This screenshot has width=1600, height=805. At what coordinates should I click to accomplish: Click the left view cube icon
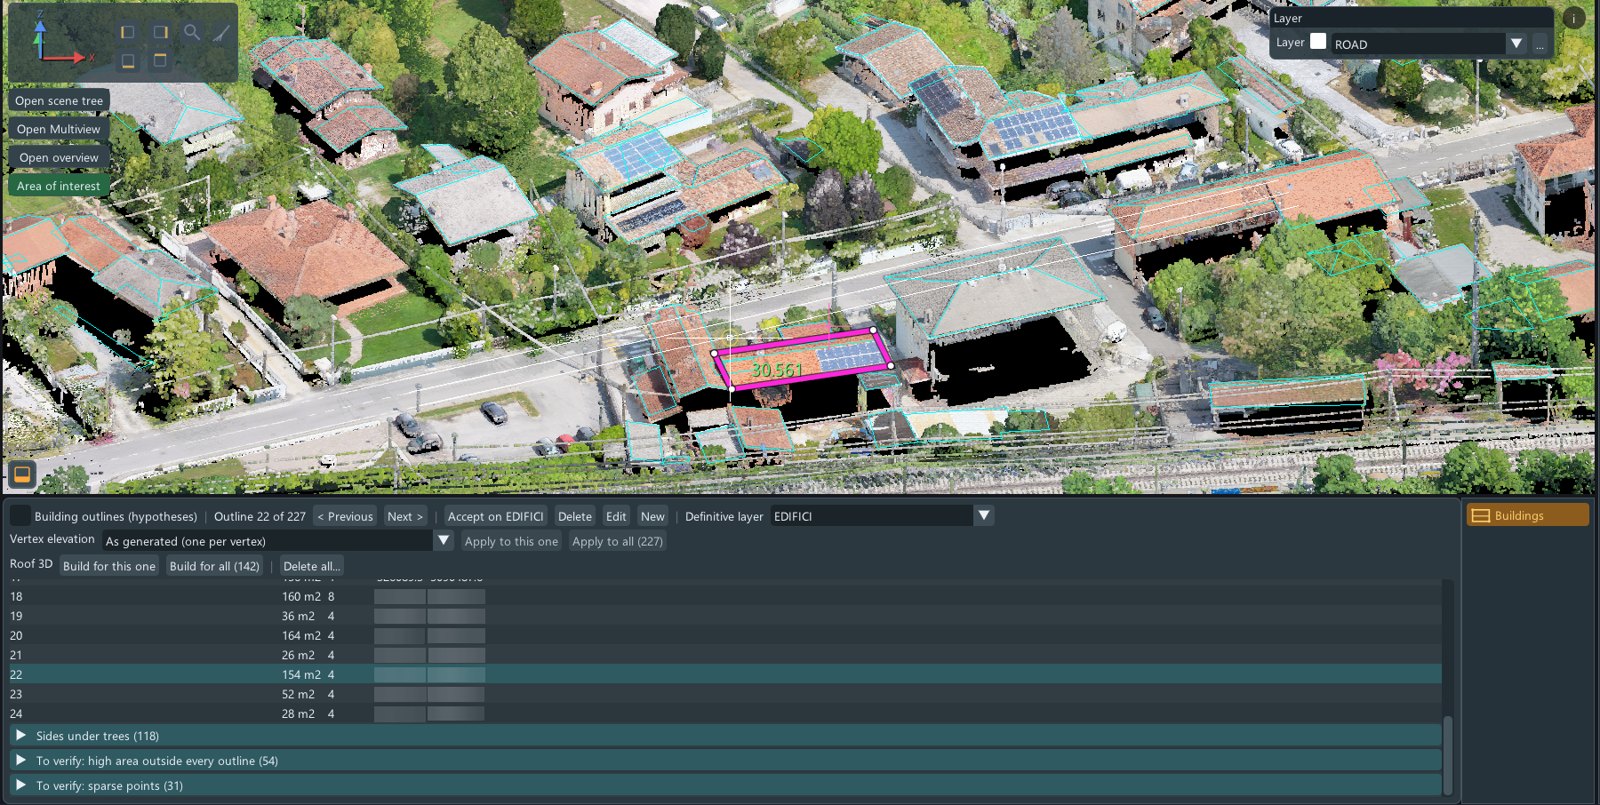coord(127,32)
